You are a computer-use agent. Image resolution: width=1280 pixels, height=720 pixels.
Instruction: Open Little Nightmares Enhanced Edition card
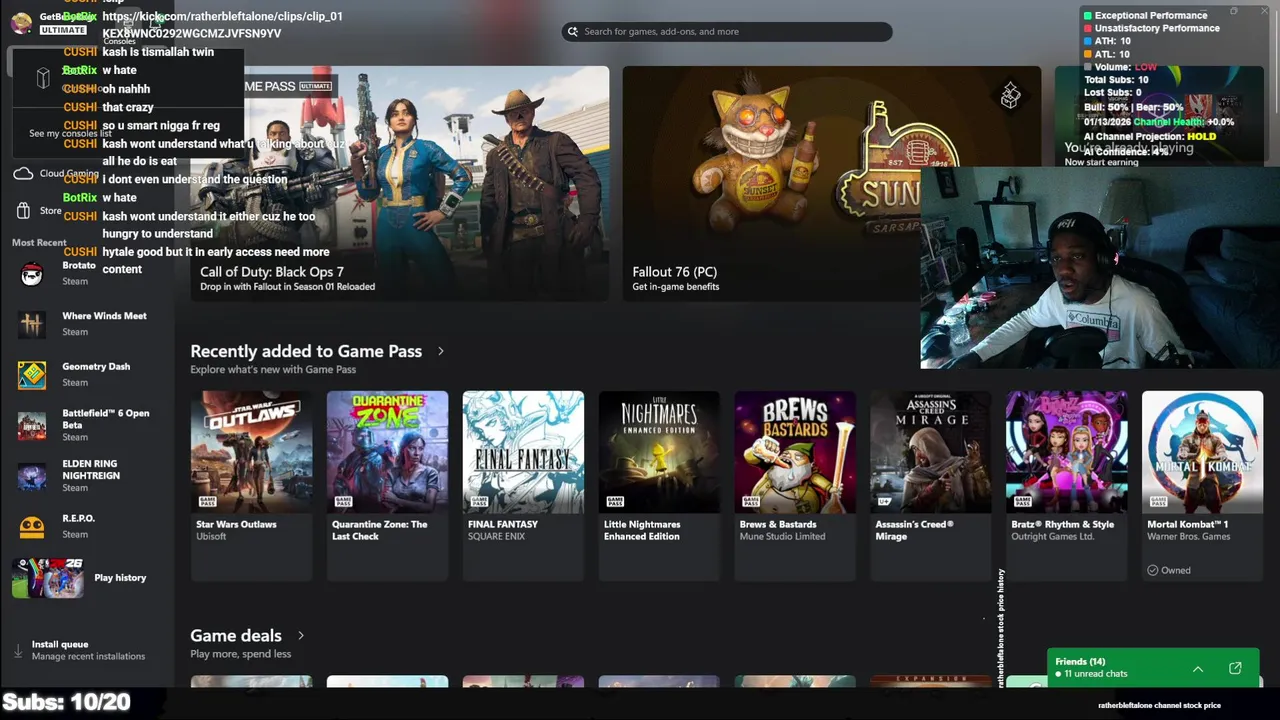pyautogui.click(x=659, y=485)
